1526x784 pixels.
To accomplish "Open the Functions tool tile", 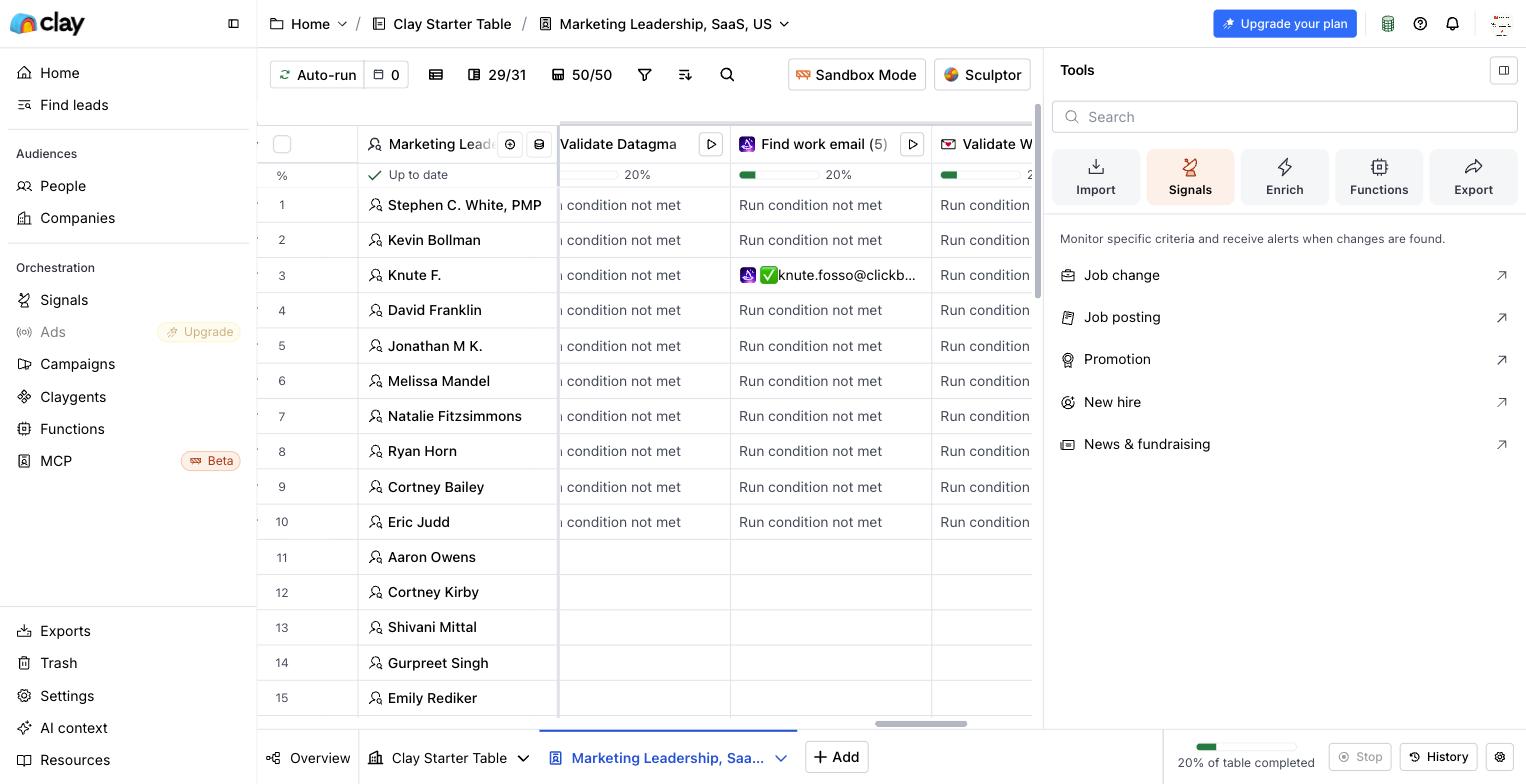I will [1379, 177].
